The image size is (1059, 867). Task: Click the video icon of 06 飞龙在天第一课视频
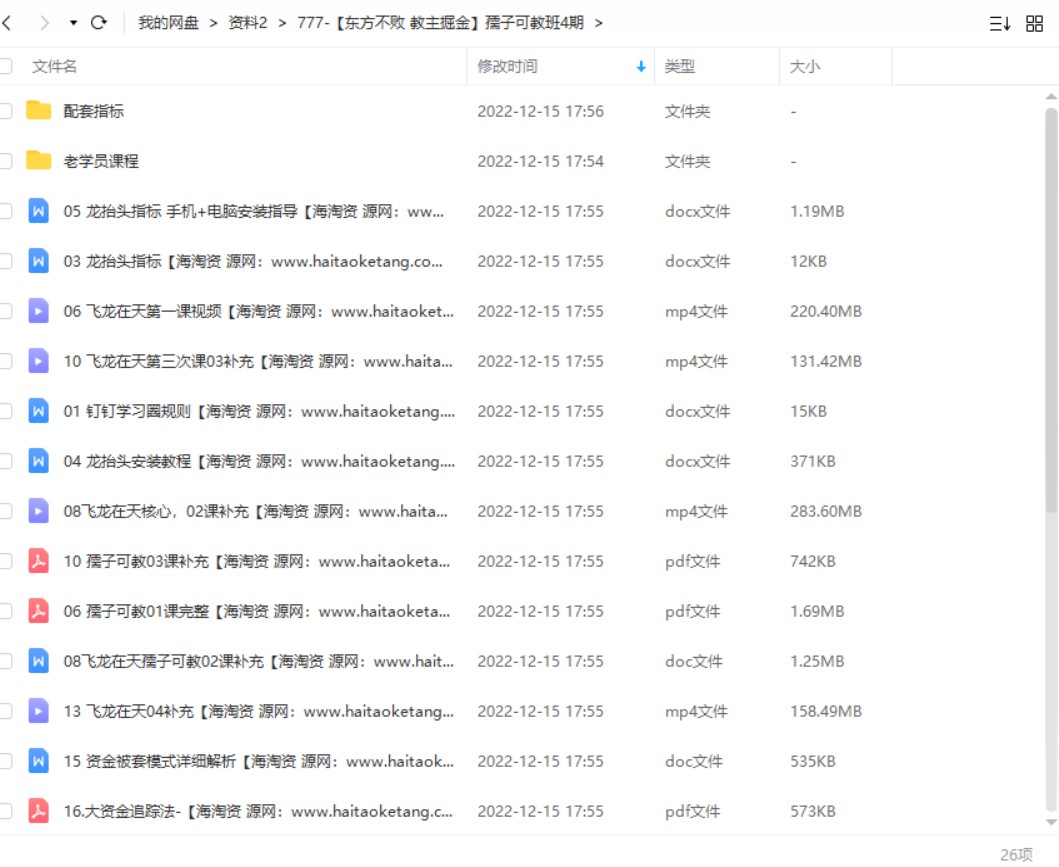38,311
